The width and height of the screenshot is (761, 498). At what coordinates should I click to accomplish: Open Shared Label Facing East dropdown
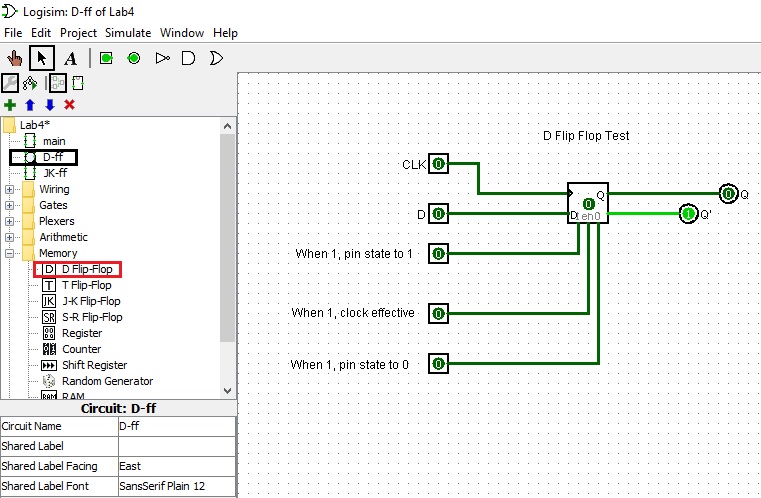click(x=177, y=466)
